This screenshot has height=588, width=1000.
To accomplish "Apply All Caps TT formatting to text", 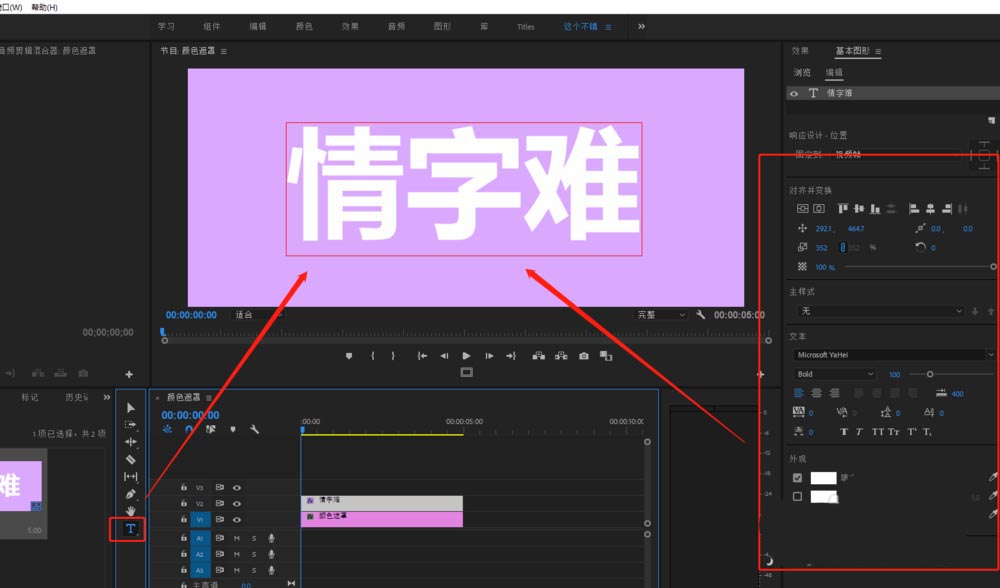I will pos(878,432).
